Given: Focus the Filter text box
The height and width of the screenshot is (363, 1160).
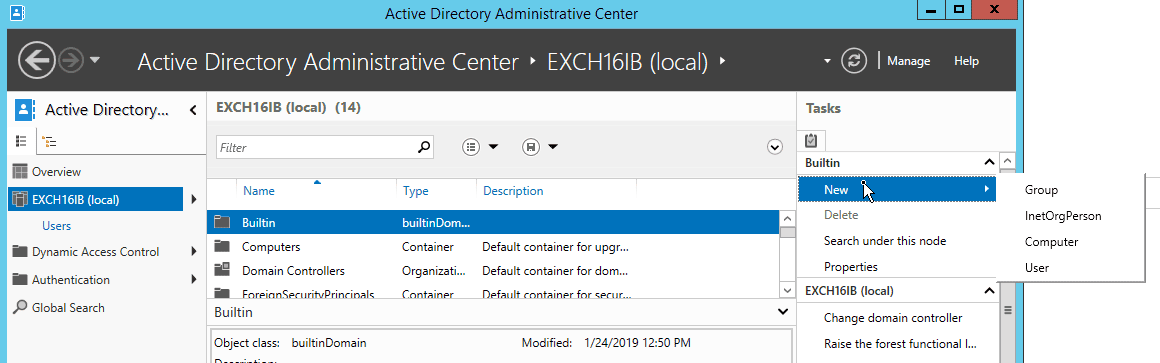Looking at the screenshot, I should coord(316,148).
